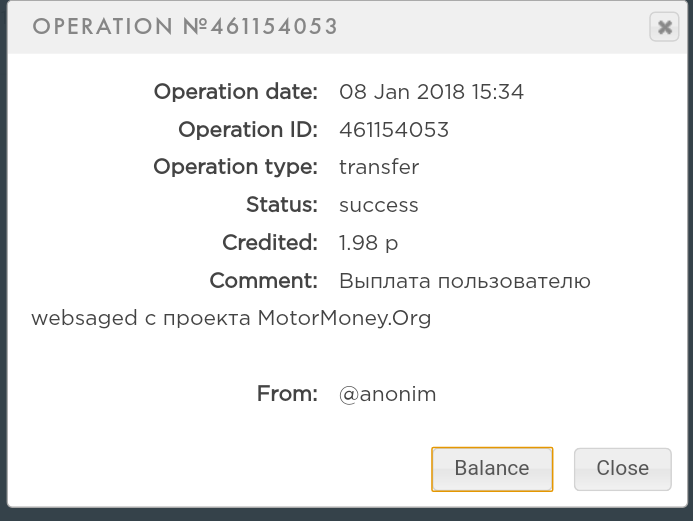The width and height of the screenshot is (693, 521).
Task: Click the 'Comment:' label
Action: click(263, 281)
